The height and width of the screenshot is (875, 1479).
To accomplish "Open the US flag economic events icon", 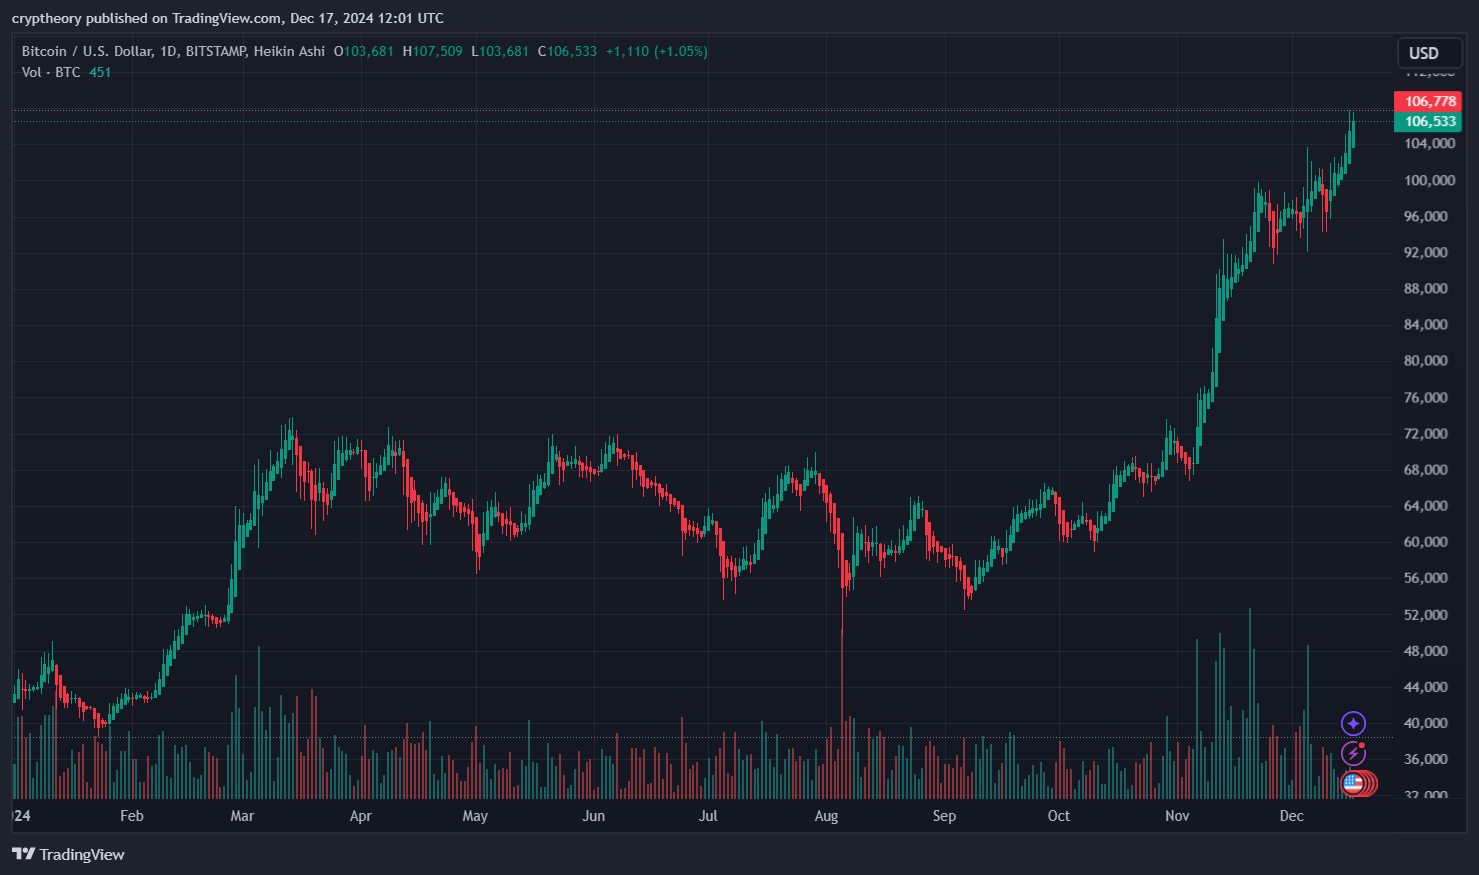I will point(1353,784).
